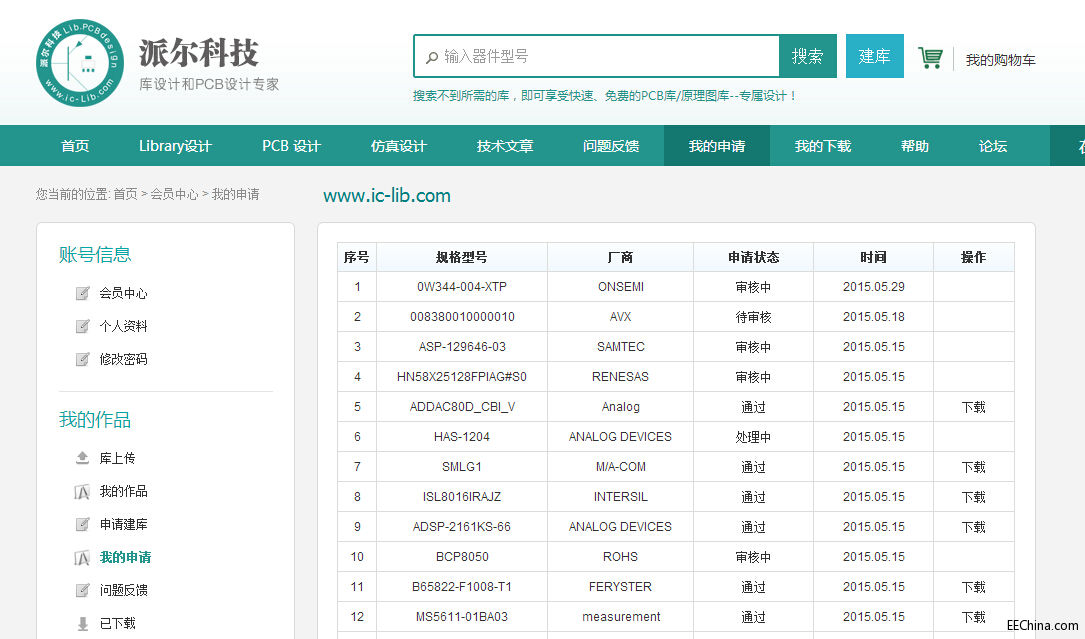1085x639 pixels.
Task: Open 修改密码 in the sidebar
Action: point(123,359)
